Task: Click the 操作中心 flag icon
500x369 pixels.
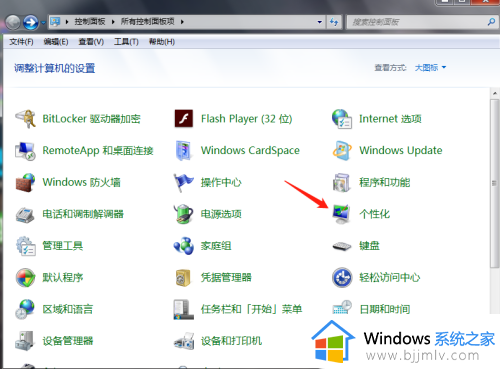Action: pos(184,182)
